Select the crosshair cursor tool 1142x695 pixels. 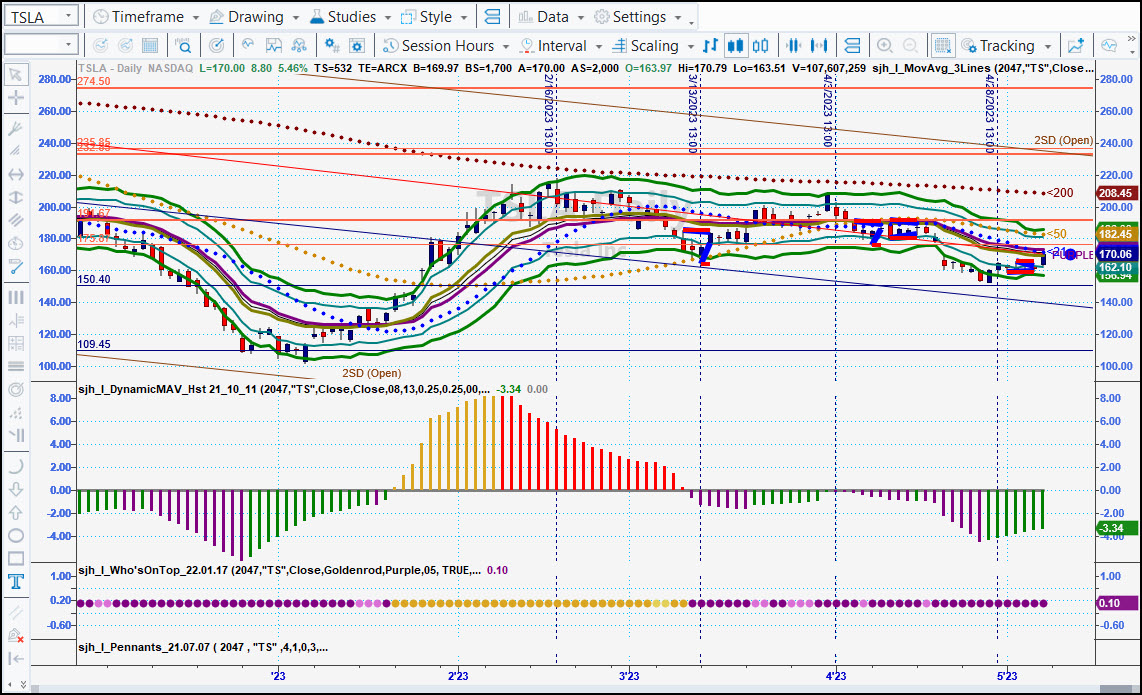[15, 98]
